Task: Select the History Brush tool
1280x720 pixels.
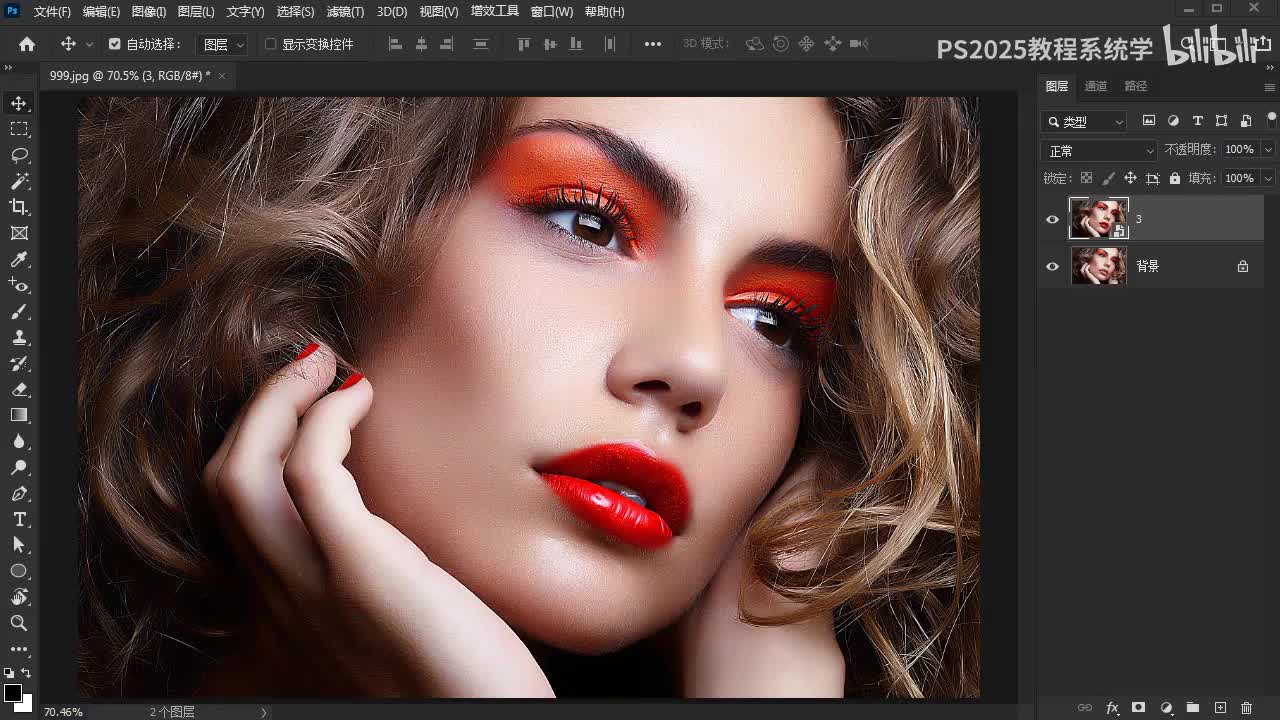Action: tap(19, 364)
